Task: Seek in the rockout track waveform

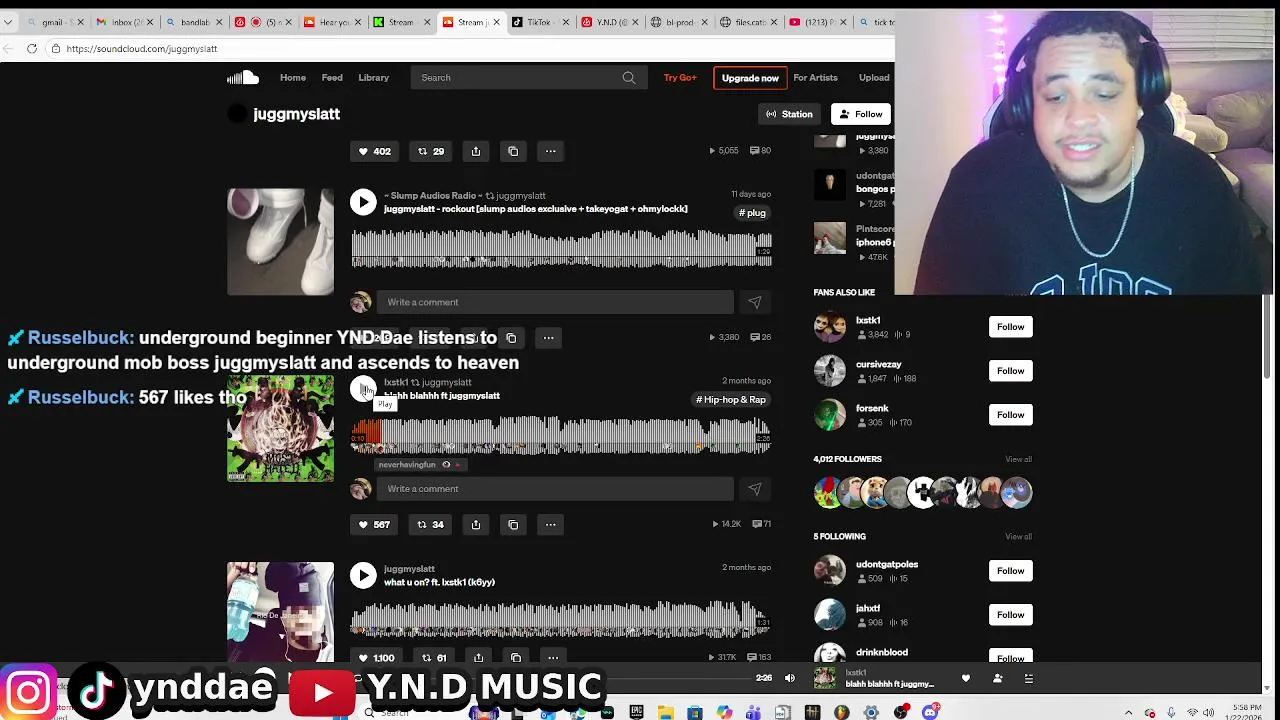Action: (561, 249)
